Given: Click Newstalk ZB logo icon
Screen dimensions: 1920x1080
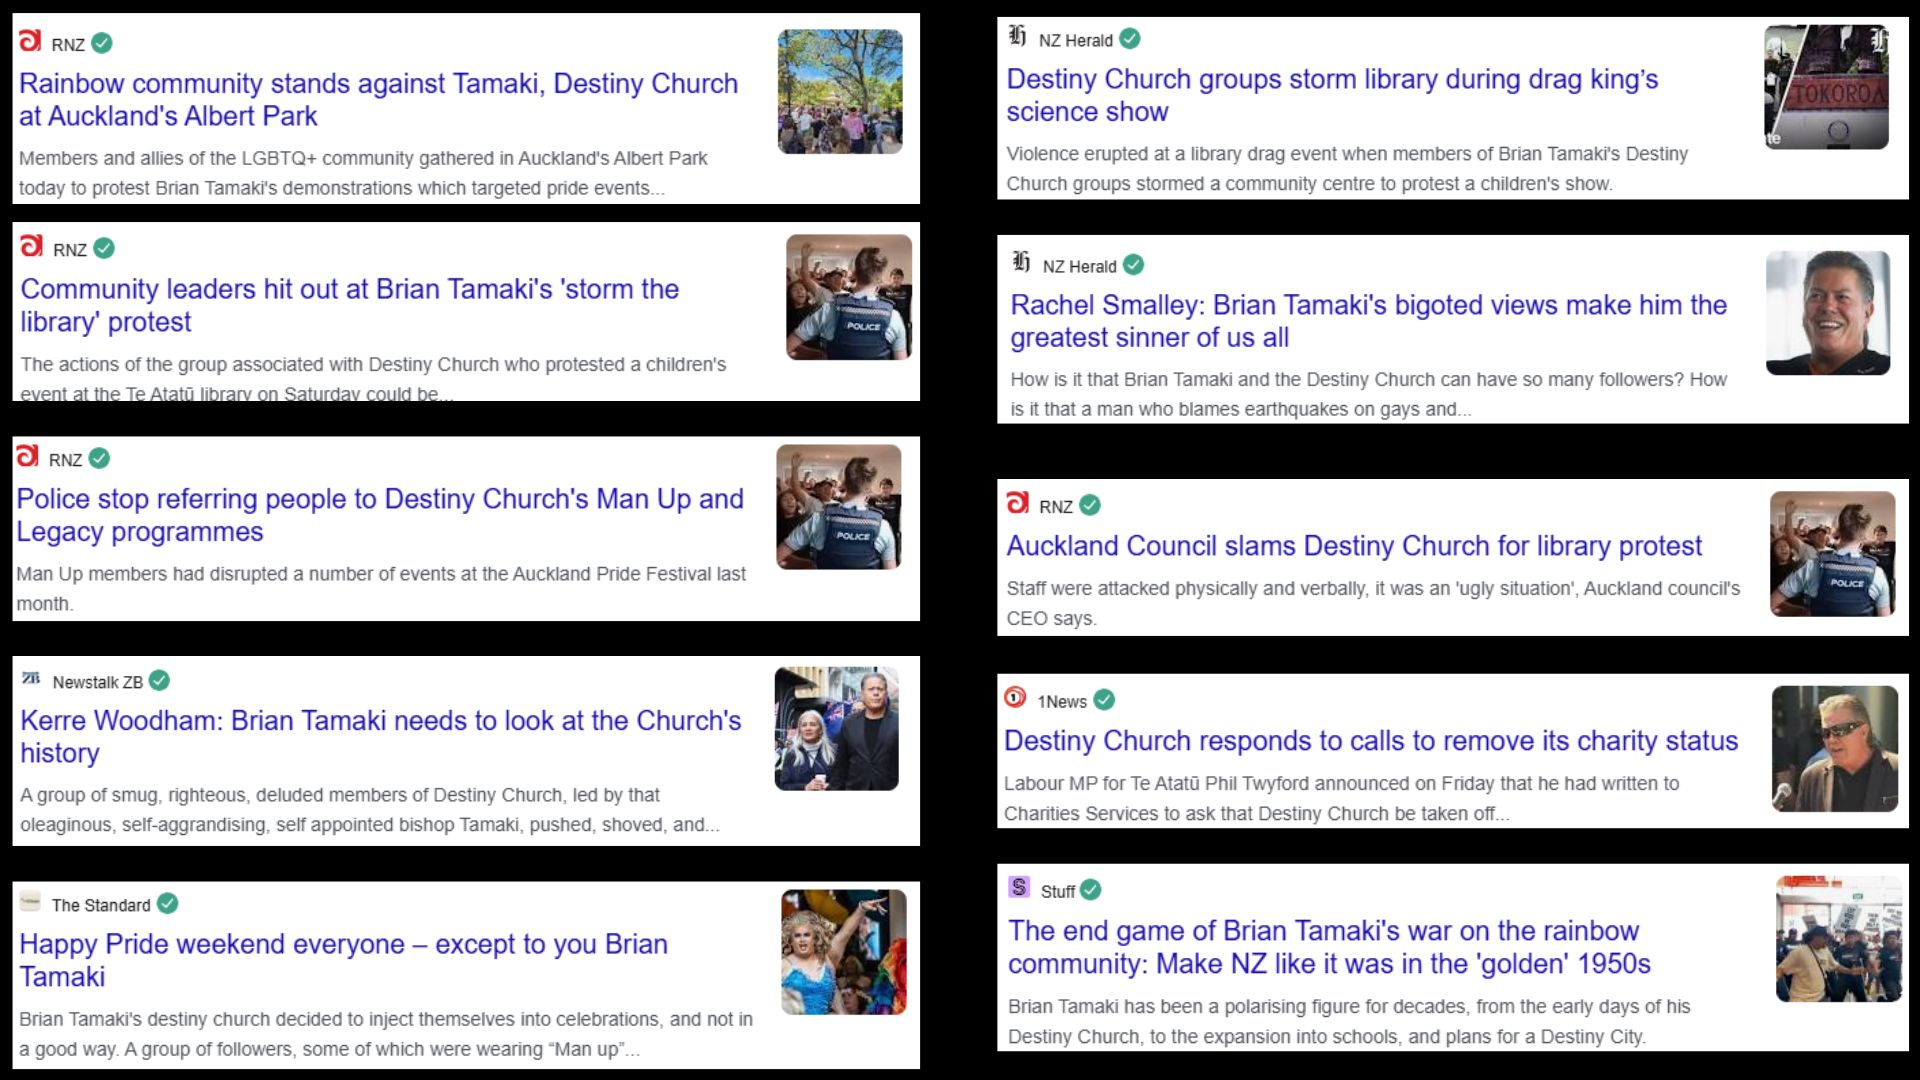Looking at the screenshot, I should pos(31,679).
